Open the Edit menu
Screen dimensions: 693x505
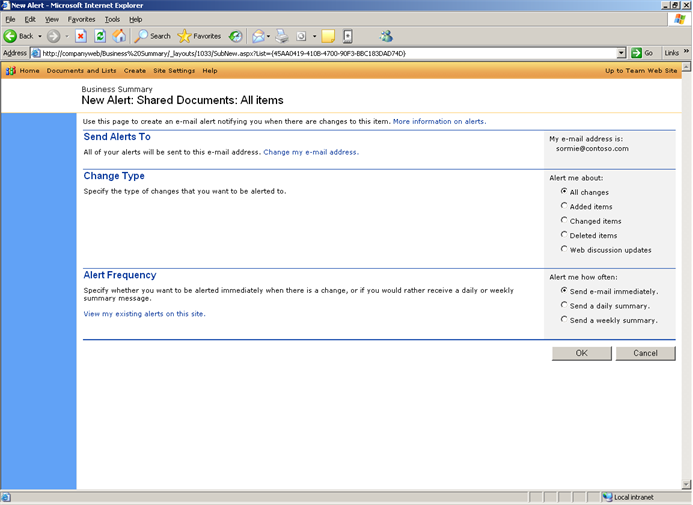click(x=30, y=19)
